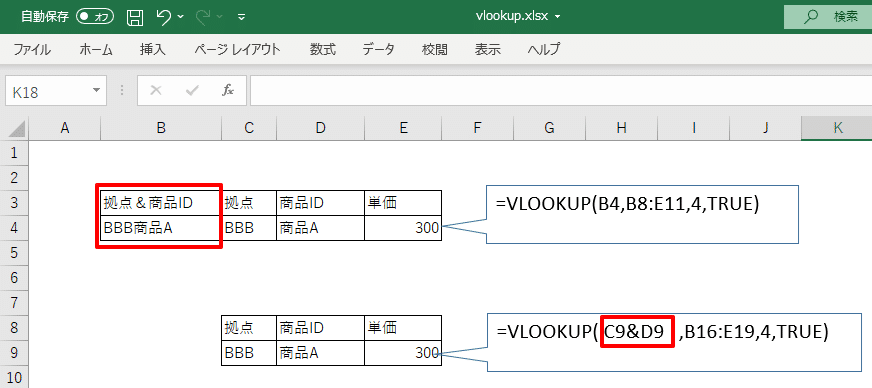Select column C header
The height and width of the screenshot is (388, 872).
[249, 129]
